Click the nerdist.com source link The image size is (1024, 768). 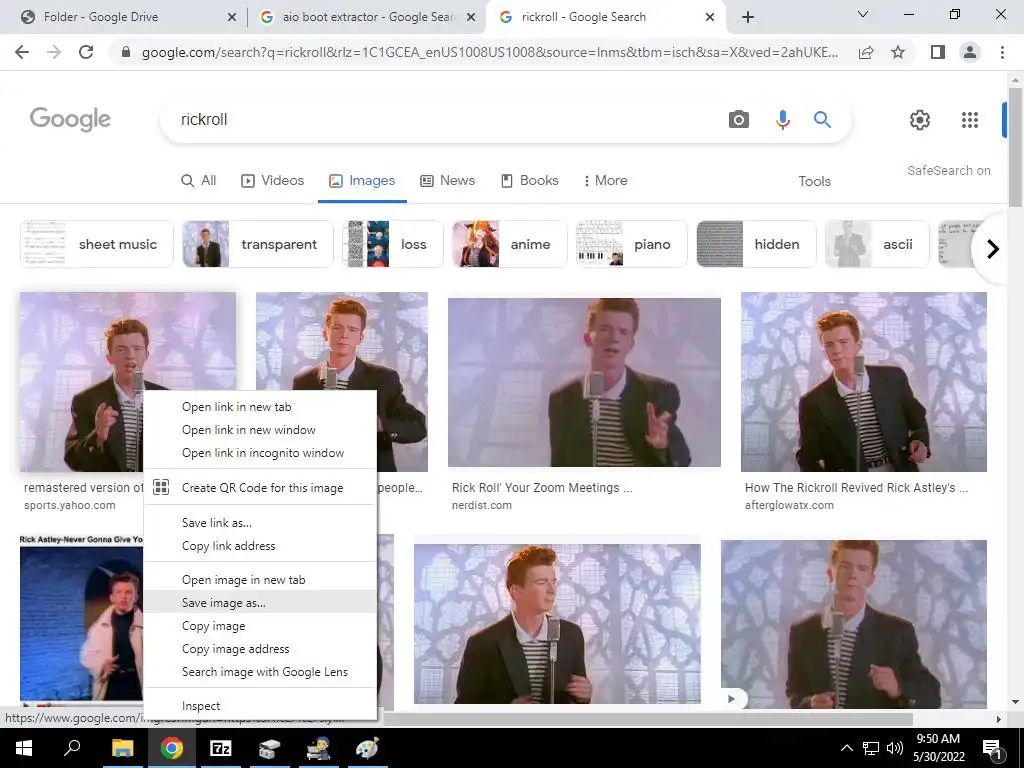[x=482, y=505]
